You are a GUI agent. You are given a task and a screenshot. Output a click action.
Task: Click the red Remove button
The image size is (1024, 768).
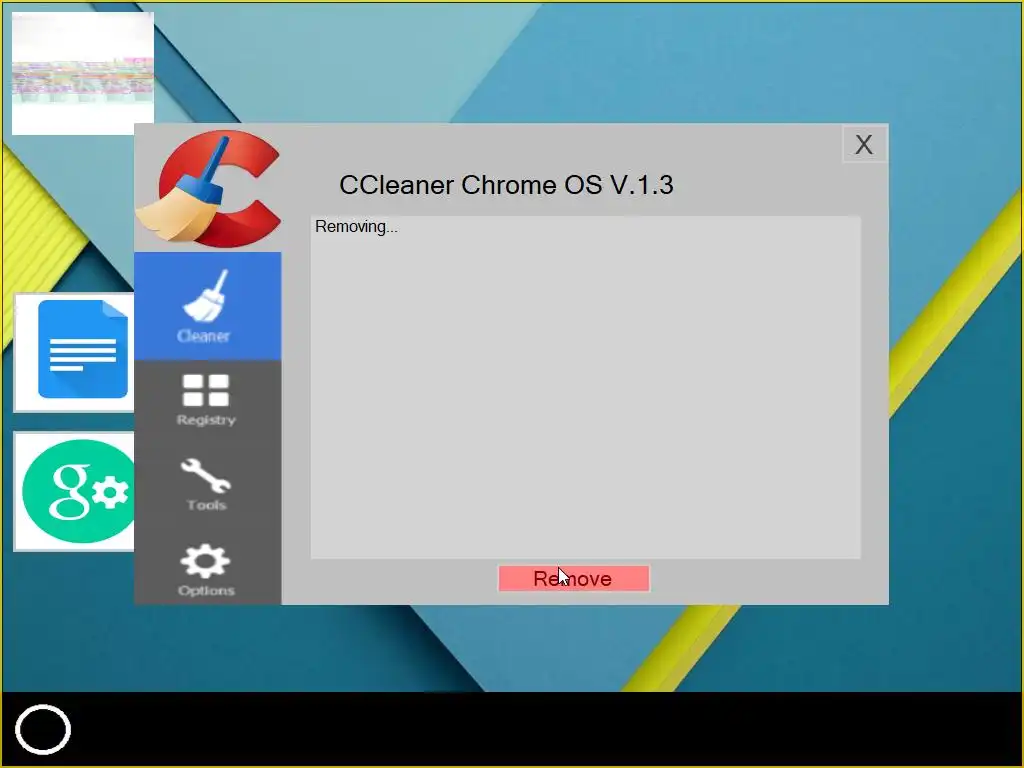point(573,579)
